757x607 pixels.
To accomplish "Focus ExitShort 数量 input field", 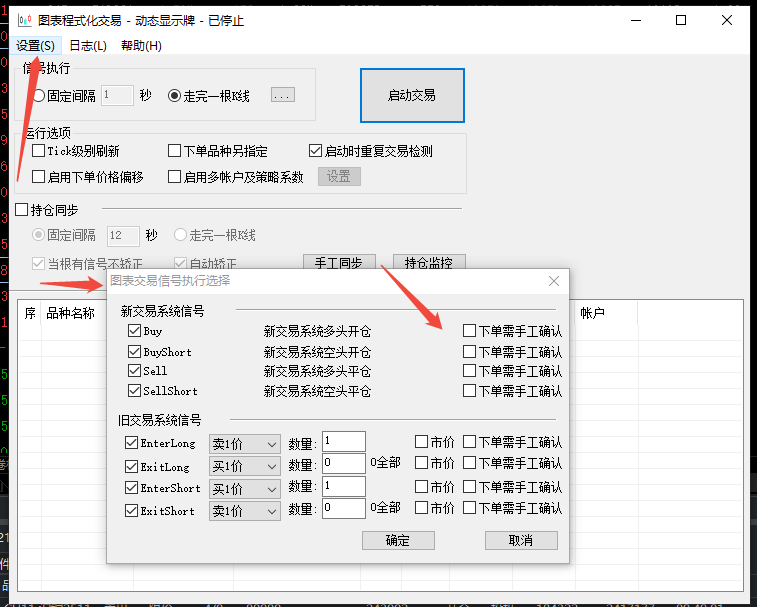I will 344,508.
